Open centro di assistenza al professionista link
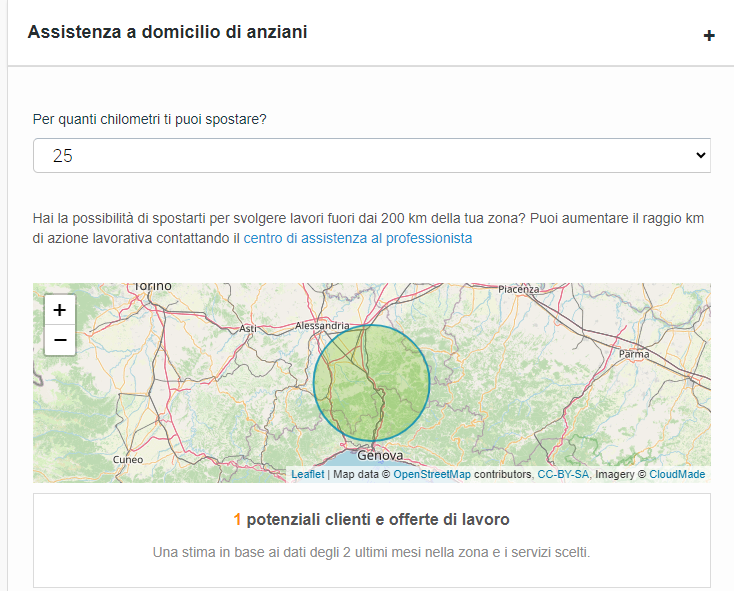 point(358,238)
